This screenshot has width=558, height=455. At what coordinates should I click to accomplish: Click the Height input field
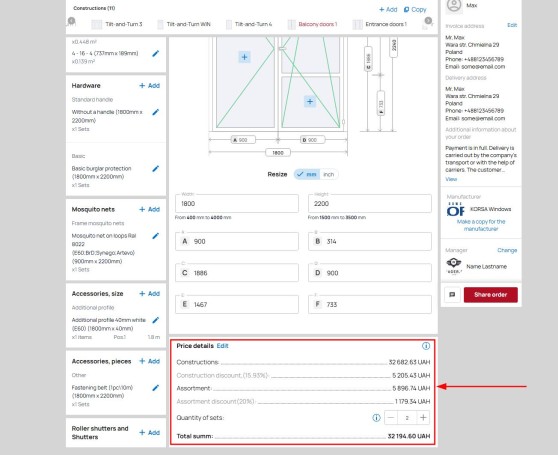coord(370,203)
